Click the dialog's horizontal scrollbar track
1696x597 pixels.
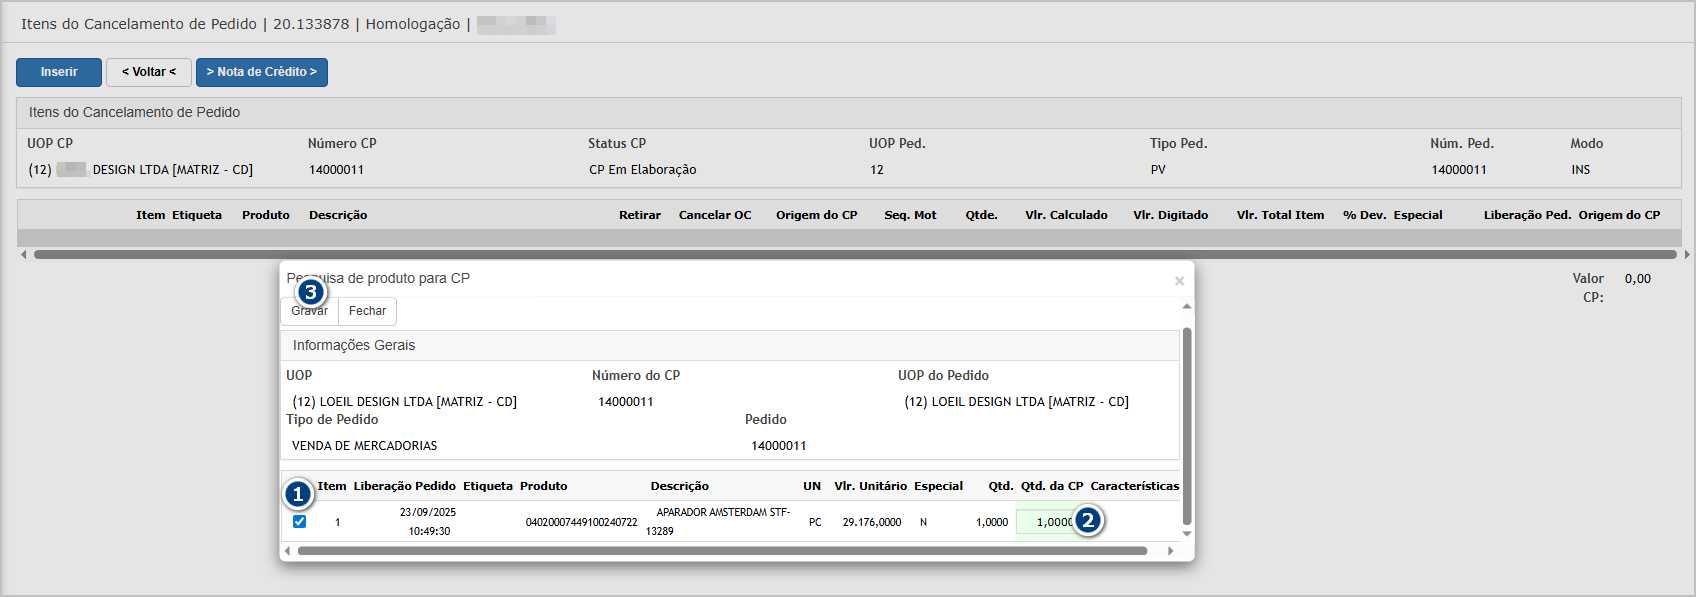722,551
